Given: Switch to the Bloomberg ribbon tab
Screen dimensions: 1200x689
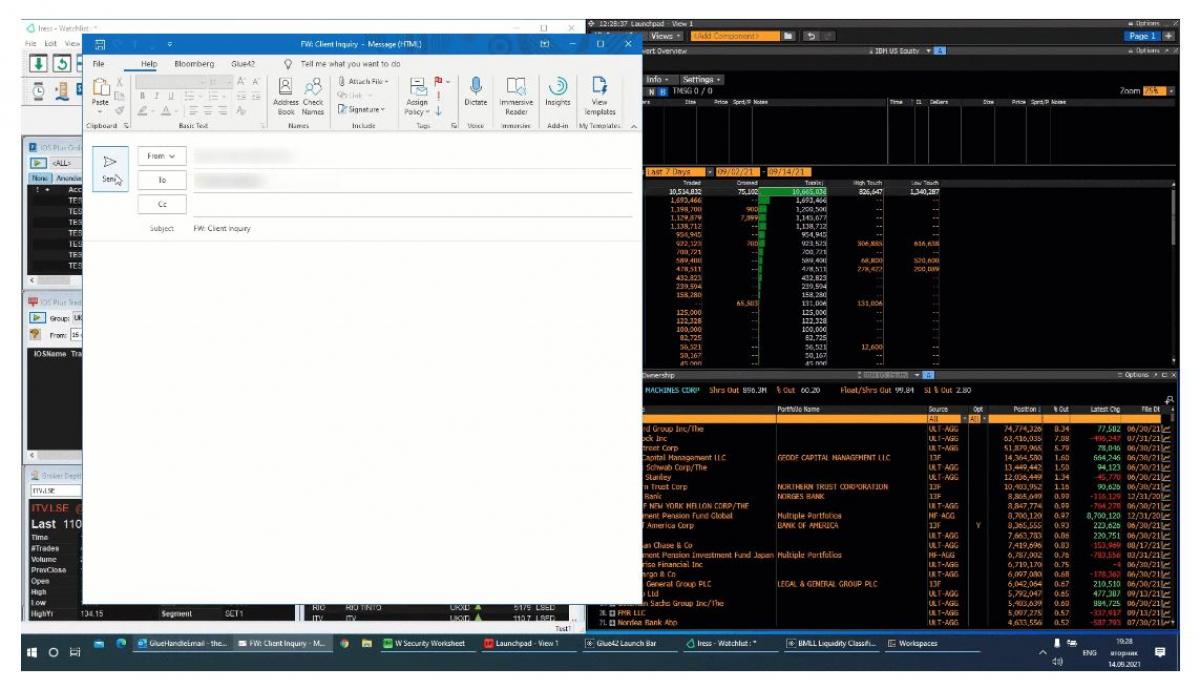Looking at the screenshot, I should point(194,63).
